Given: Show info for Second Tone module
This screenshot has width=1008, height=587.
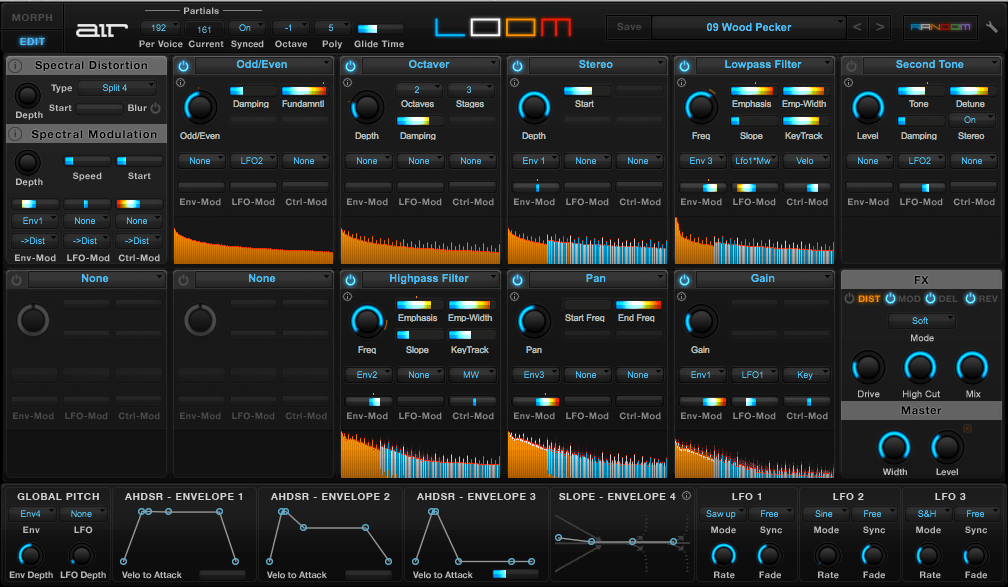Looking at the screenshot, I should tap(849, 83).
